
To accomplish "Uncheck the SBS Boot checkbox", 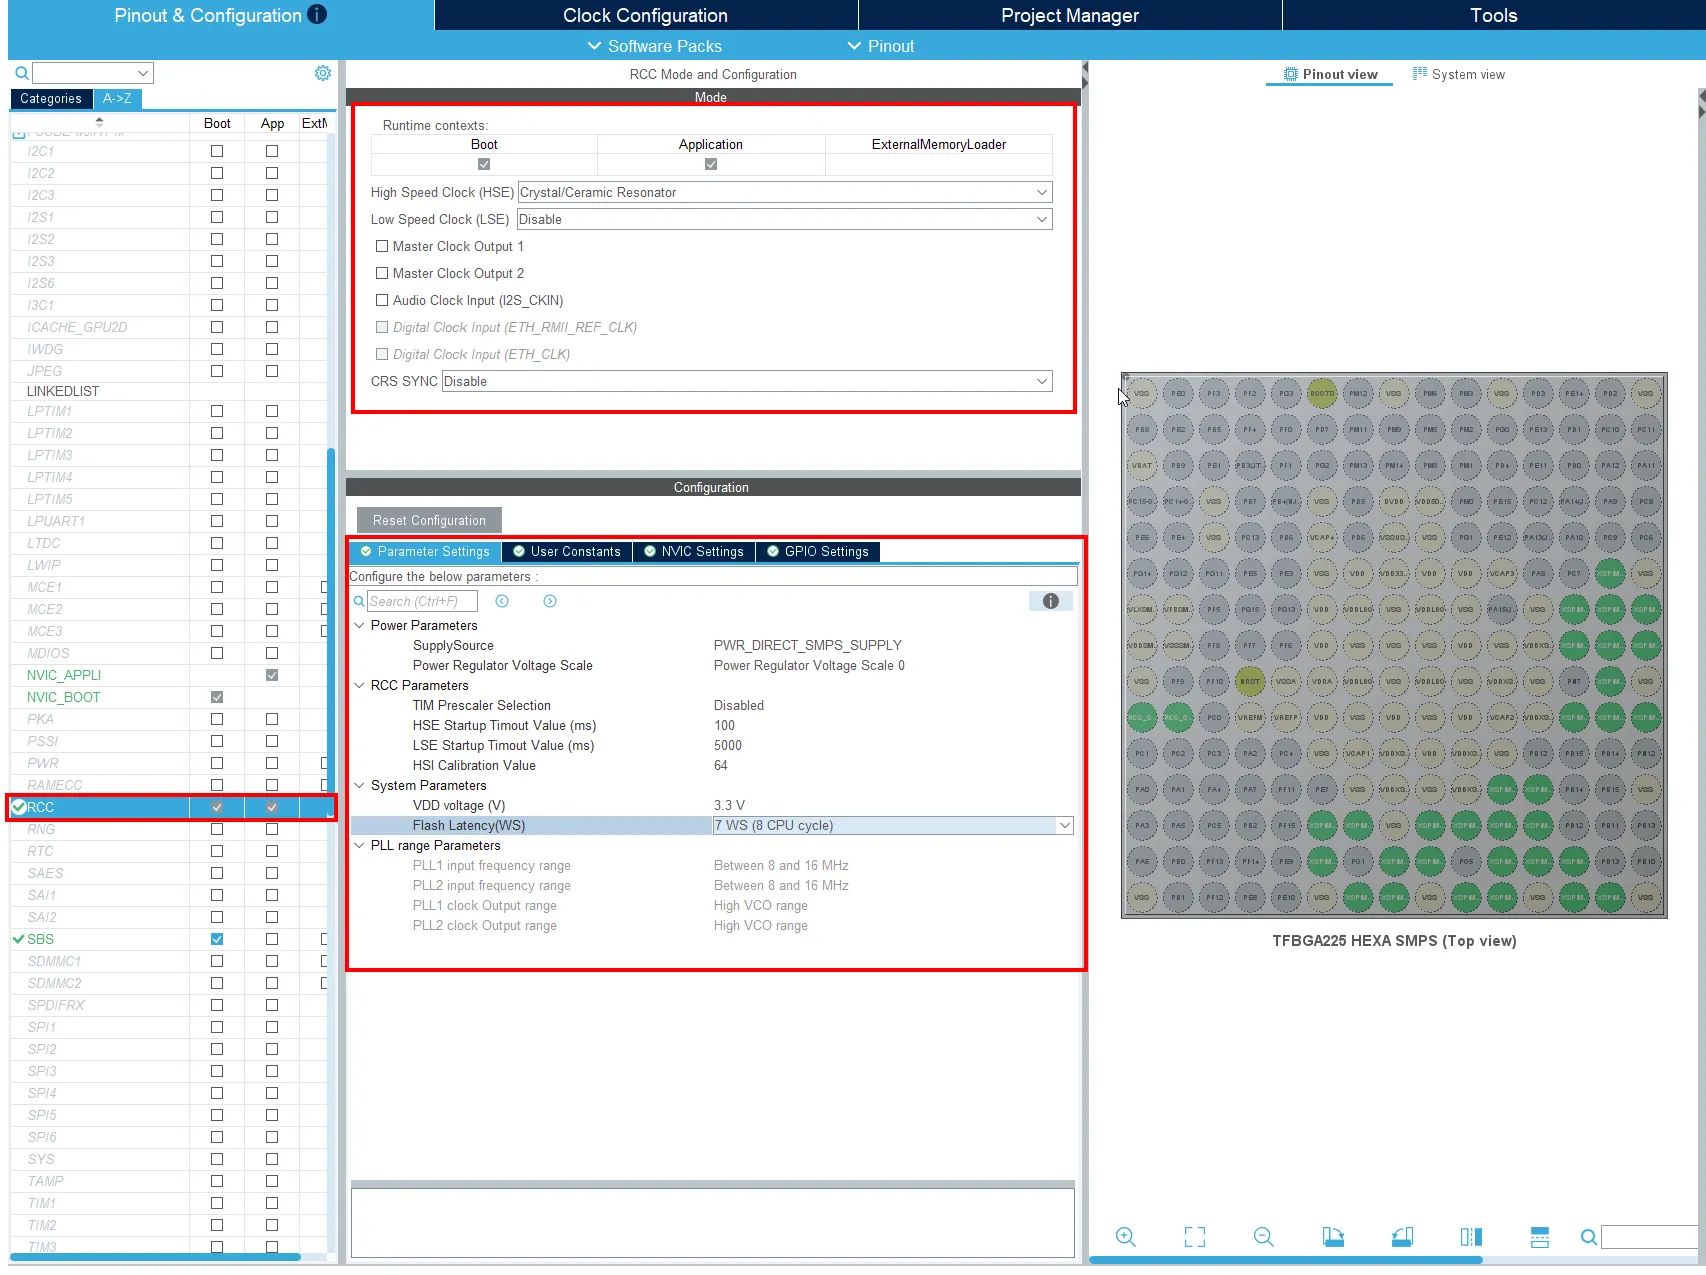I will click(x=217, y=939).
